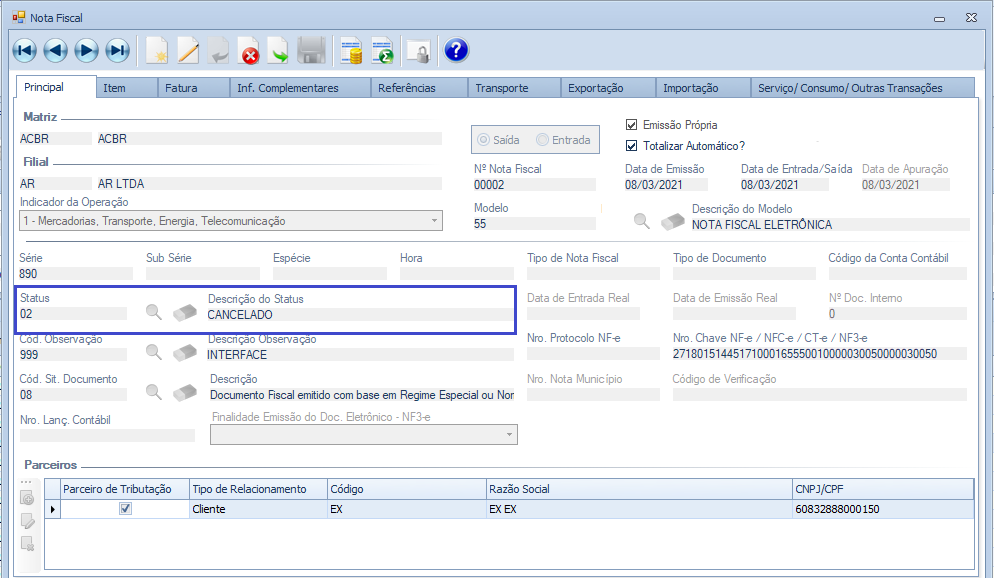Click the red X delete icon
Image resolution: width=994 pixels, height=578 pixels.
(x=249, y=51)
